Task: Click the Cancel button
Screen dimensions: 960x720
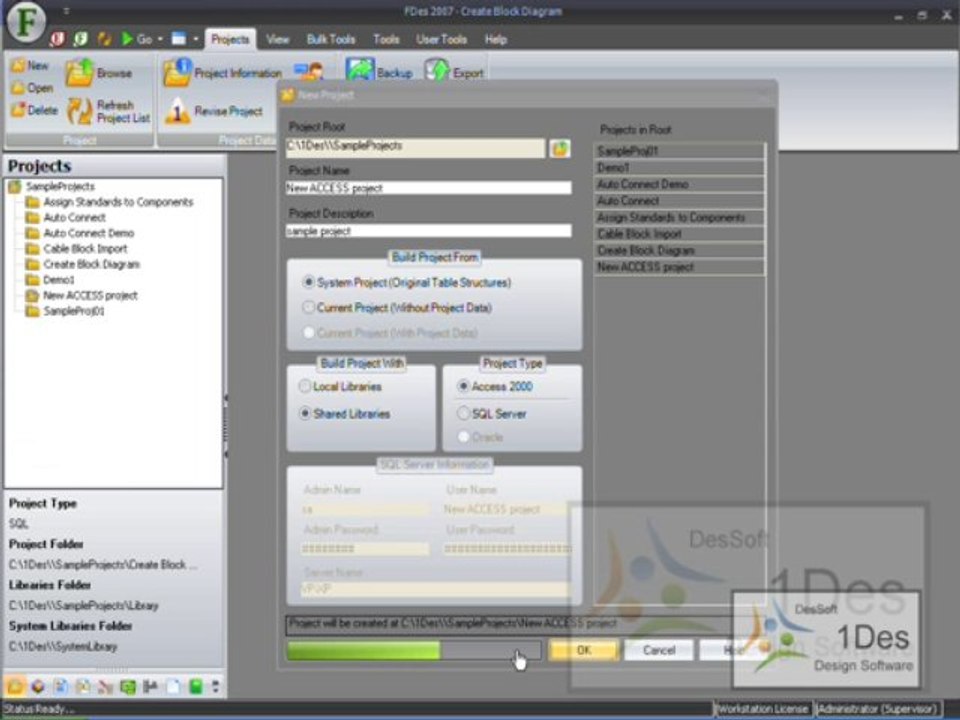Action: tap(659, 650)
